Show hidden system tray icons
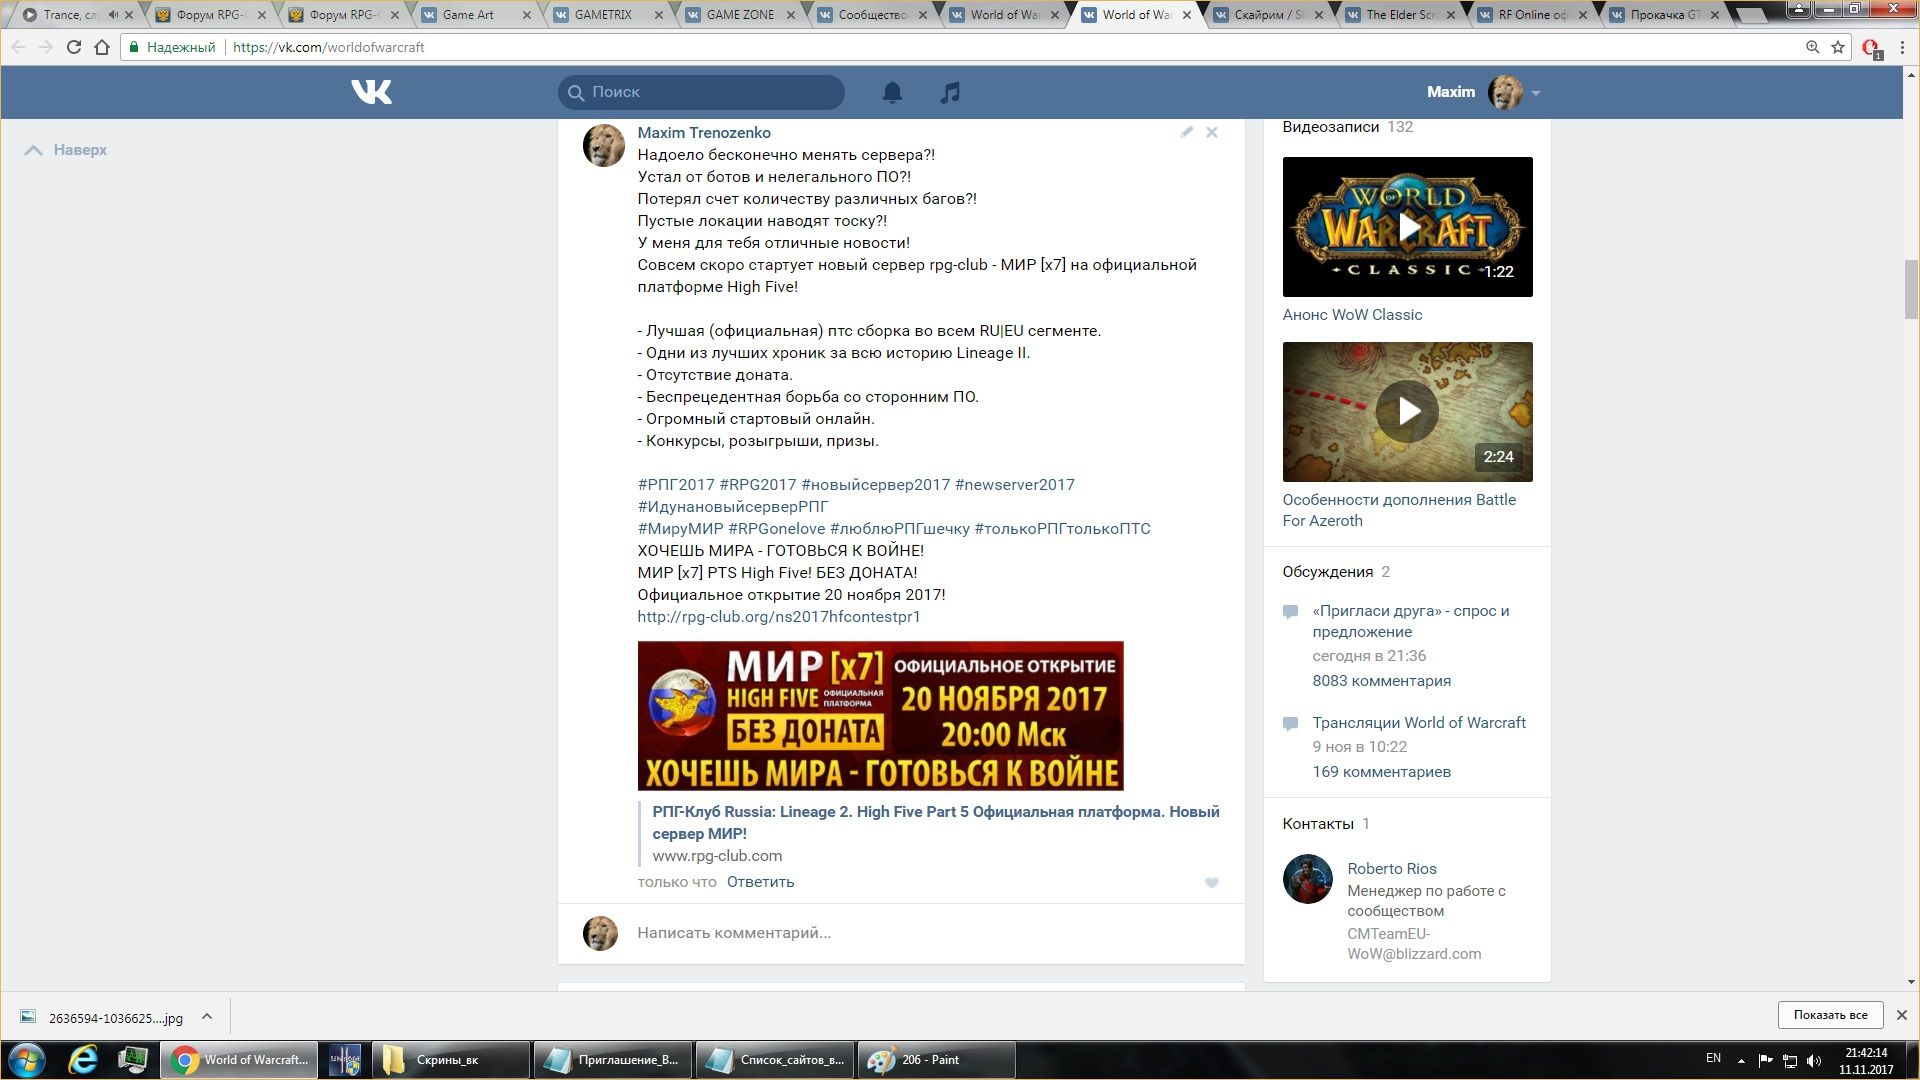 click(1741, 1061)
